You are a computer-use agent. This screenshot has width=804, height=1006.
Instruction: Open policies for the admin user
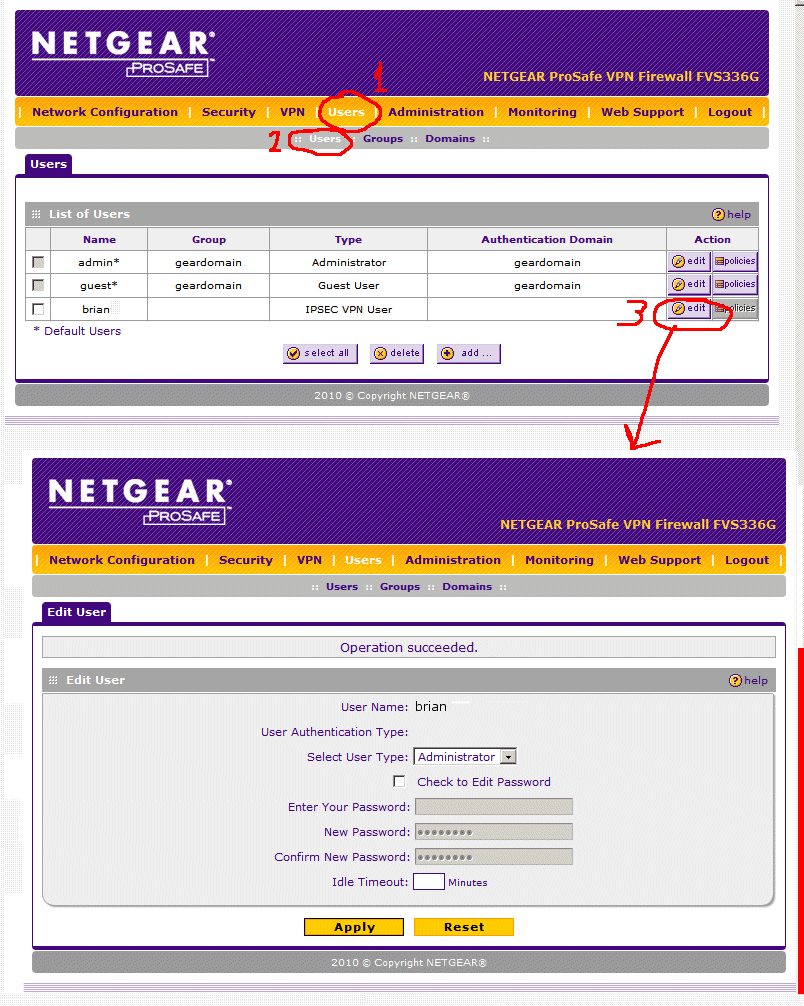point(735,261)
